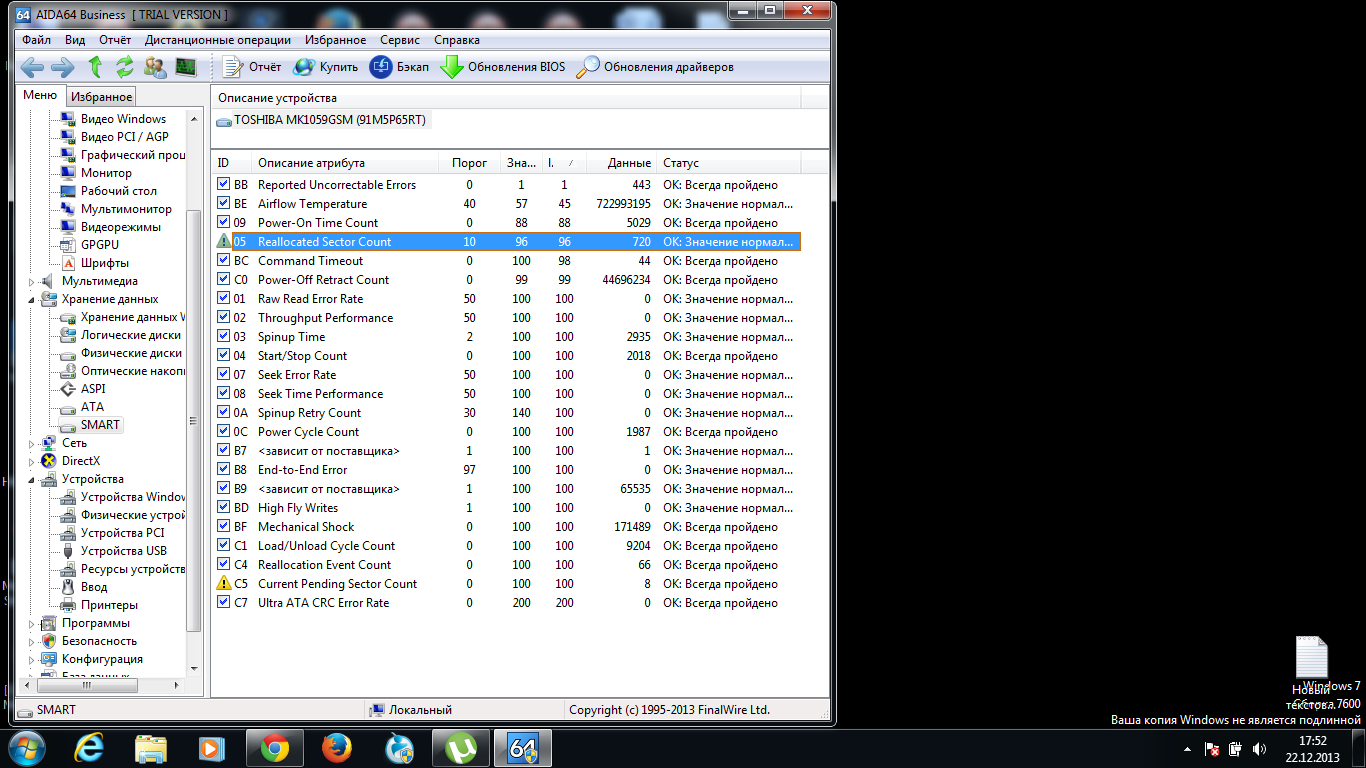Click the users icon in the toolbar
Image resolution: width=1366 pixels, height=768 pixels.
[x=155, y=67]
